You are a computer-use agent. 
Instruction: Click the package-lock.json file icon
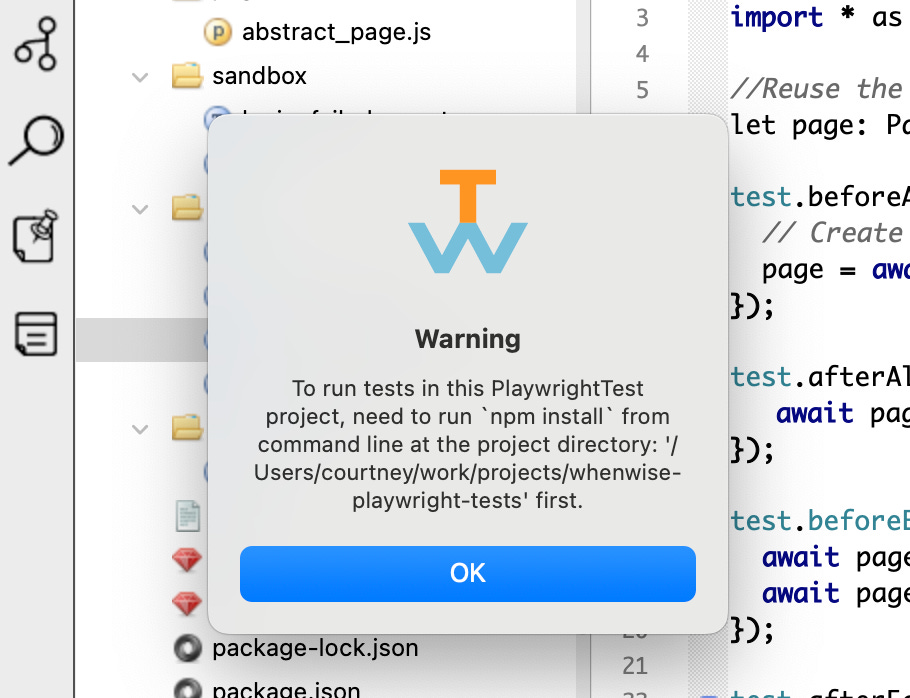pyautogui.click(x=187, y=648)
